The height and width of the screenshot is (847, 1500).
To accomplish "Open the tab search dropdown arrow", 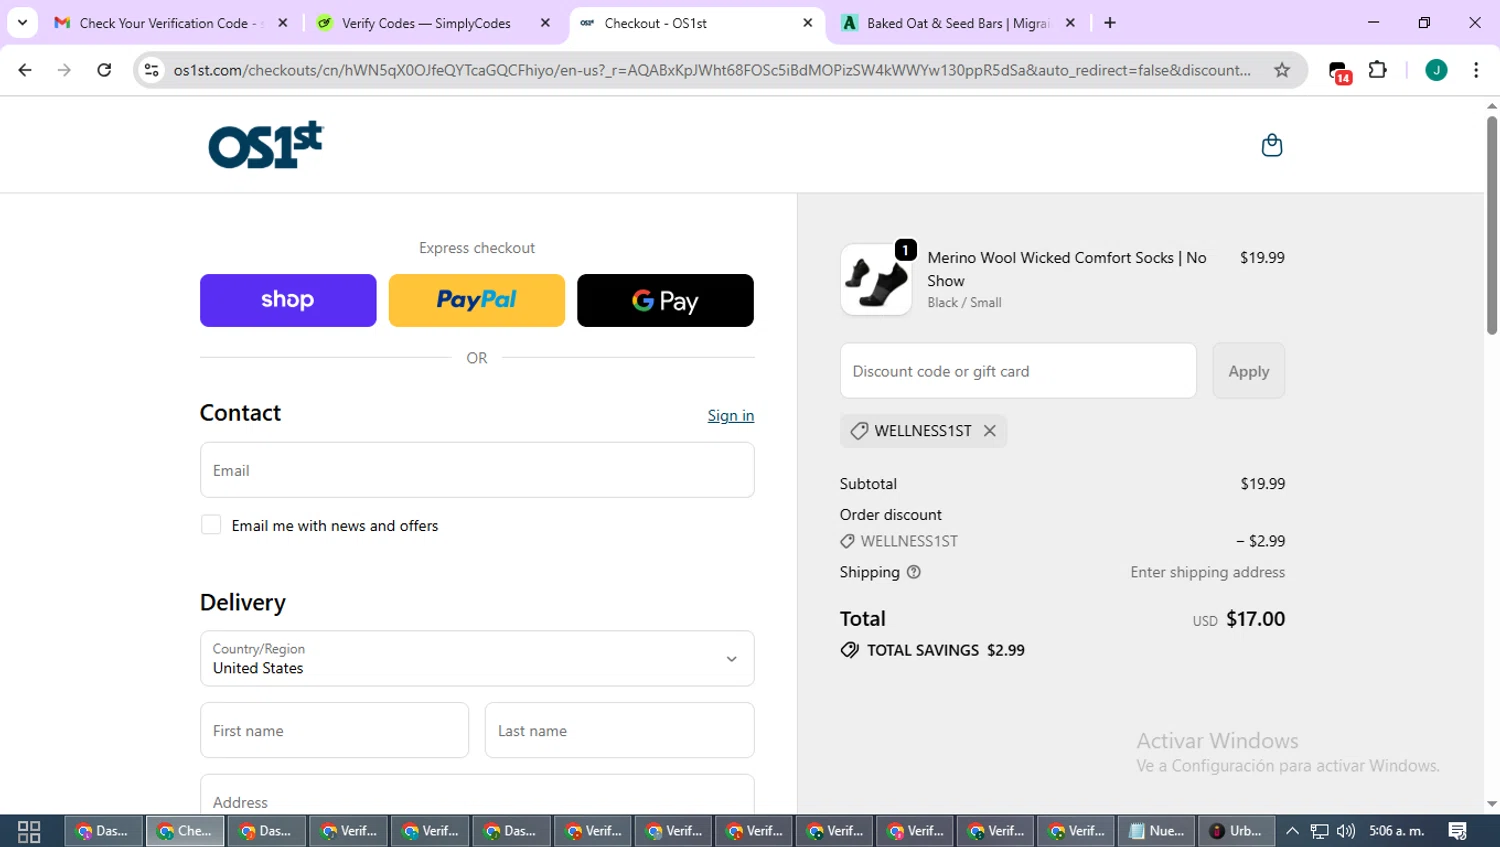I will click(x=22, y=22).
